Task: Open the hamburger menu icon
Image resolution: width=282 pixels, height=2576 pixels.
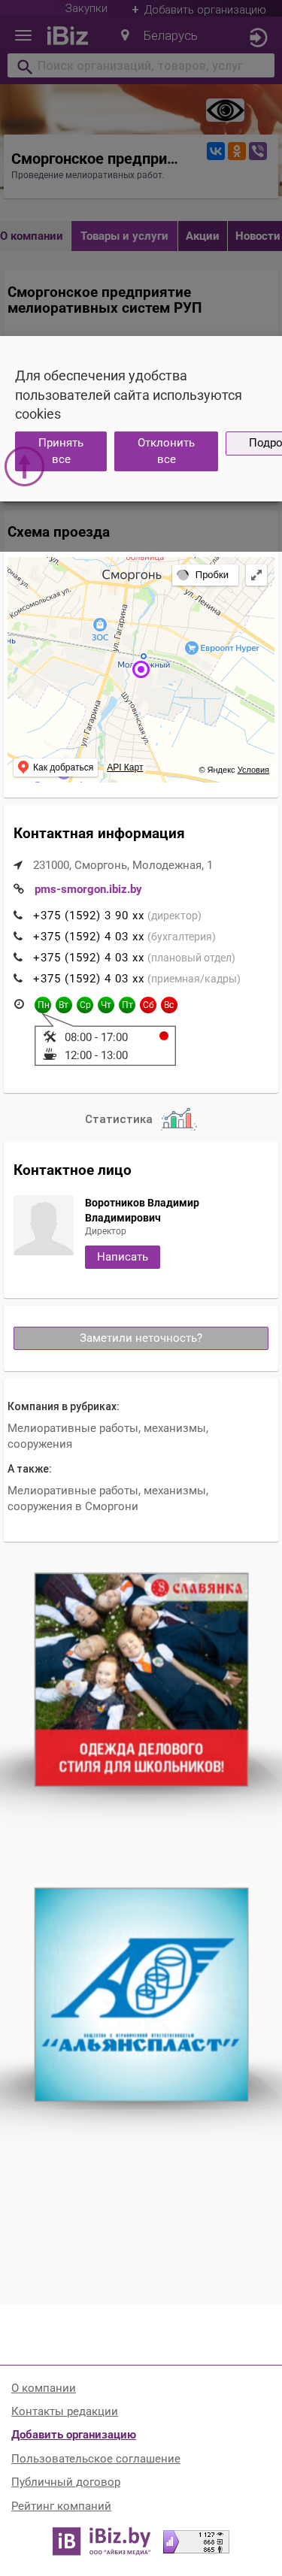Action: coord(23,36)
